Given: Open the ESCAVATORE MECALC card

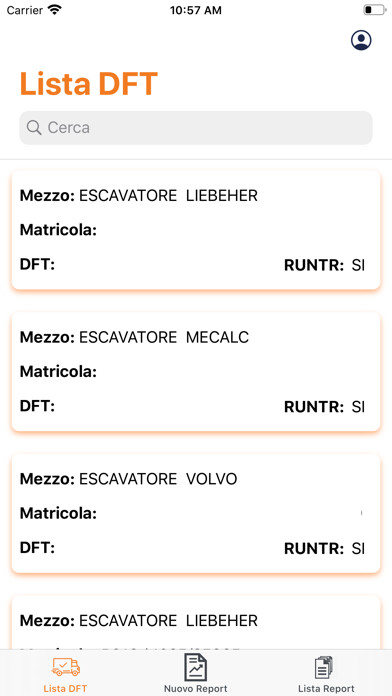Looking at the screenshot, I should pos(196,372).
